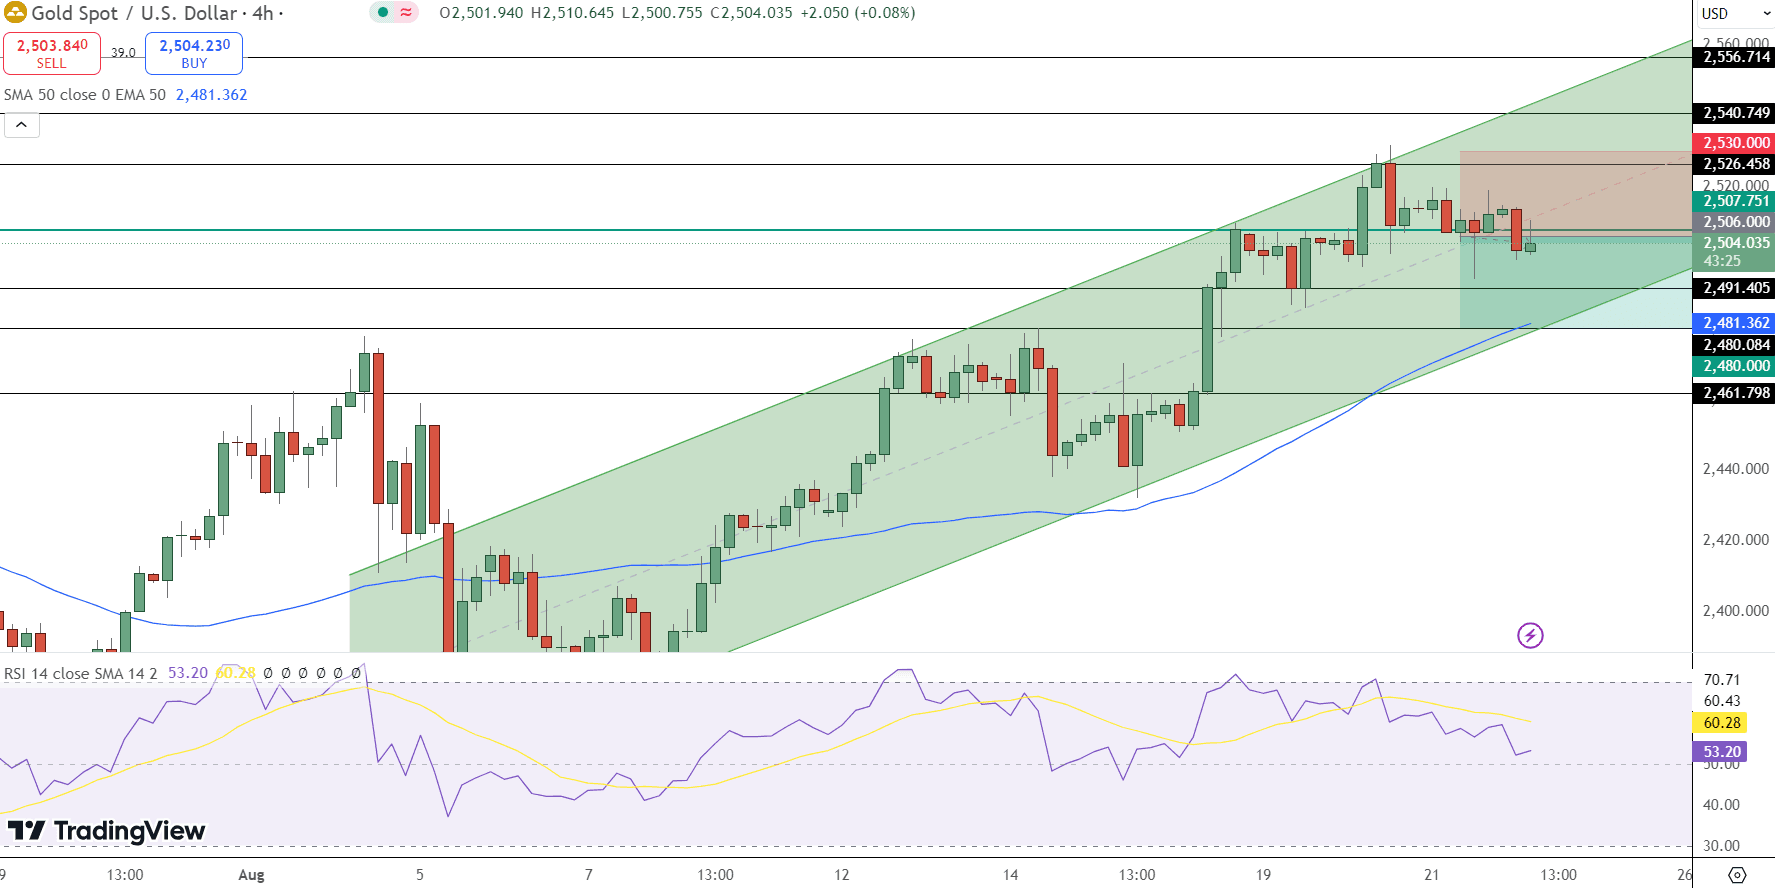Click the 19 date label on time axis
1775x888 pixels.
(x=1264, y=875)
